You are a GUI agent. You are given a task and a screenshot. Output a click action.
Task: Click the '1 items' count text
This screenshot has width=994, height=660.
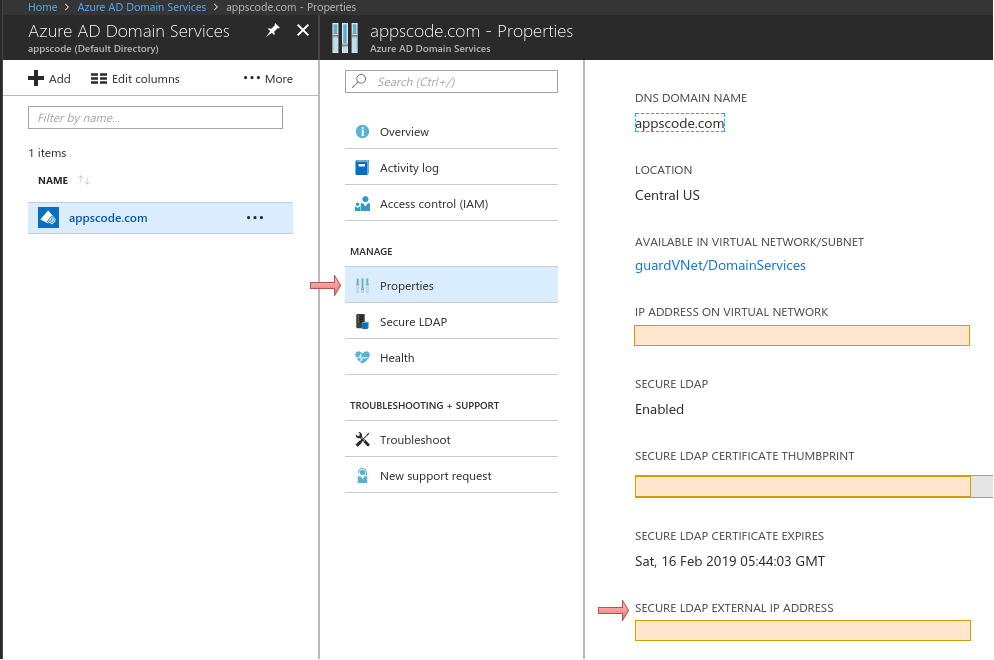pyautogui.click(x=47, y=153)
